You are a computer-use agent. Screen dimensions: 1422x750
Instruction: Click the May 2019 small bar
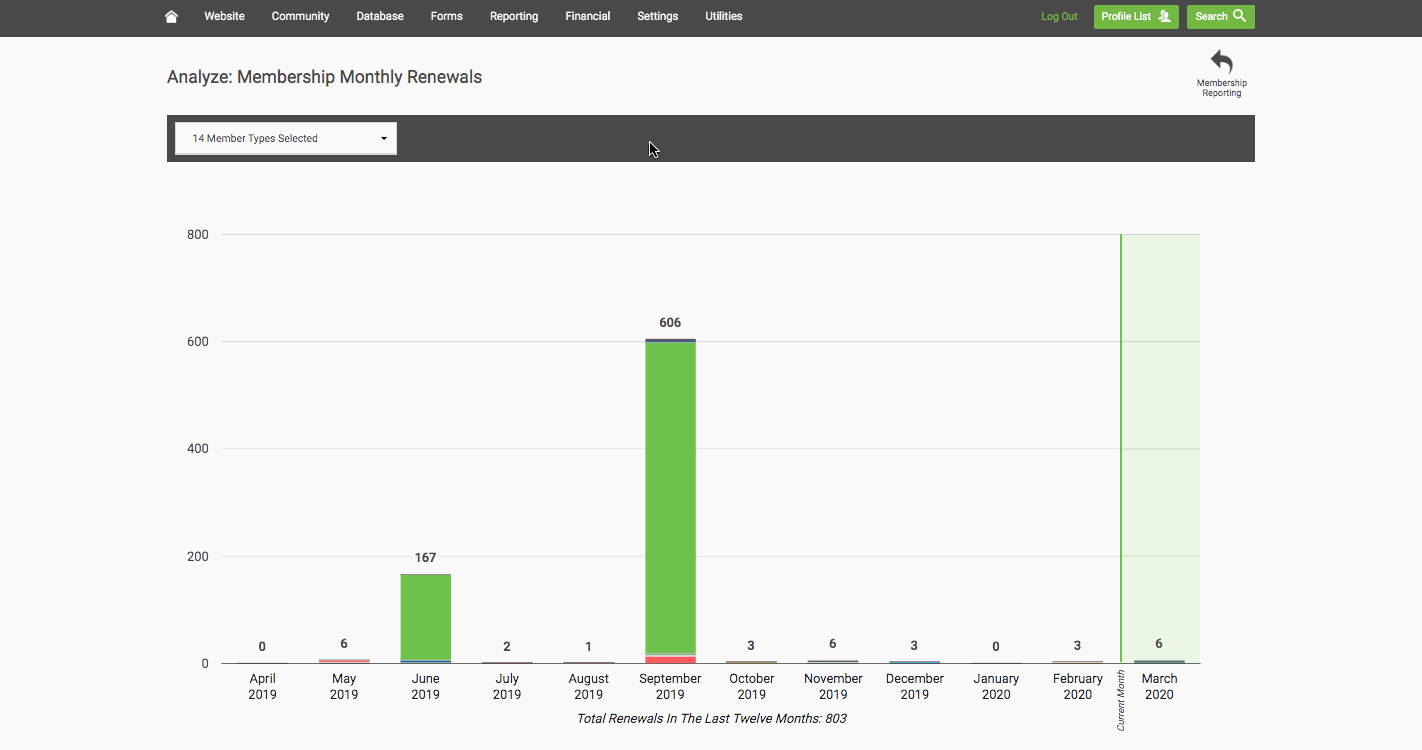click(344, 661)
